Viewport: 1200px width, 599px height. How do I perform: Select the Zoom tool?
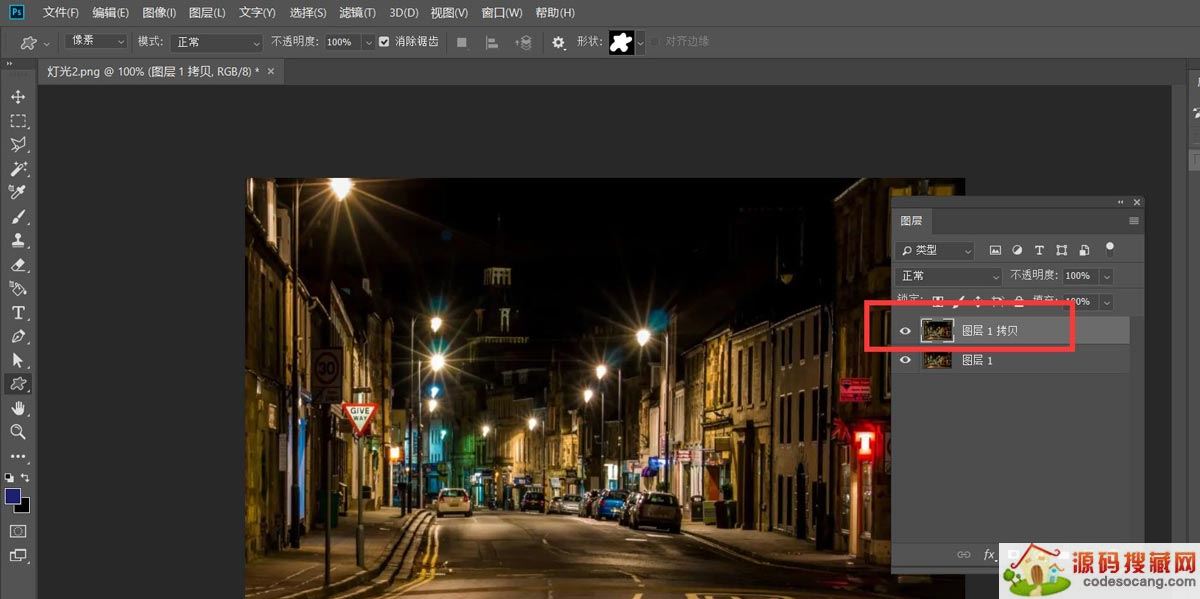[18, 432]
